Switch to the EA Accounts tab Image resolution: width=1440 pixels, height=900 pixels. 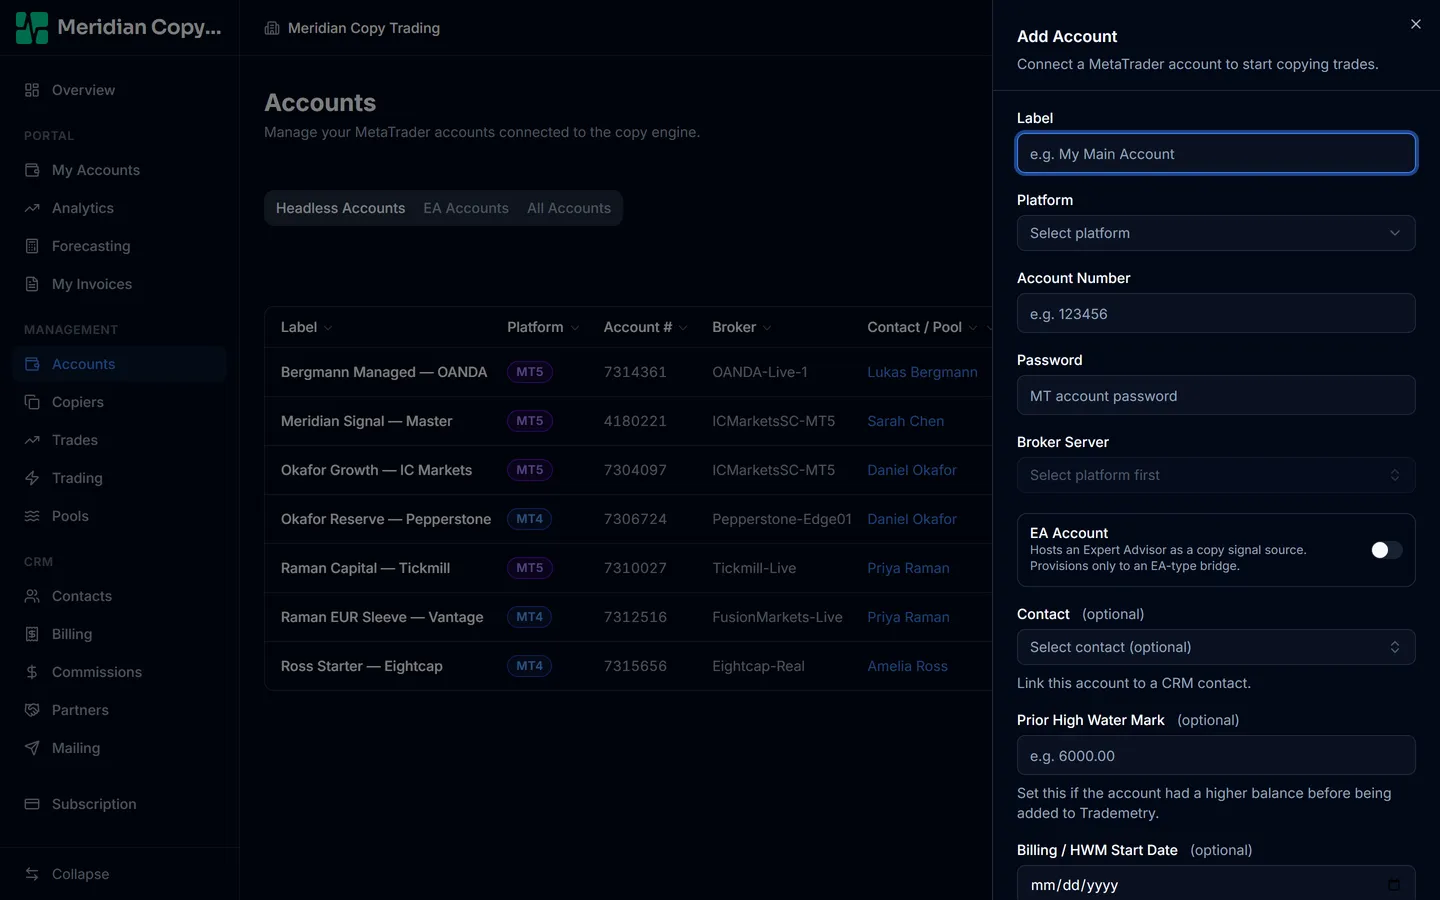click(x=466, y=208)
